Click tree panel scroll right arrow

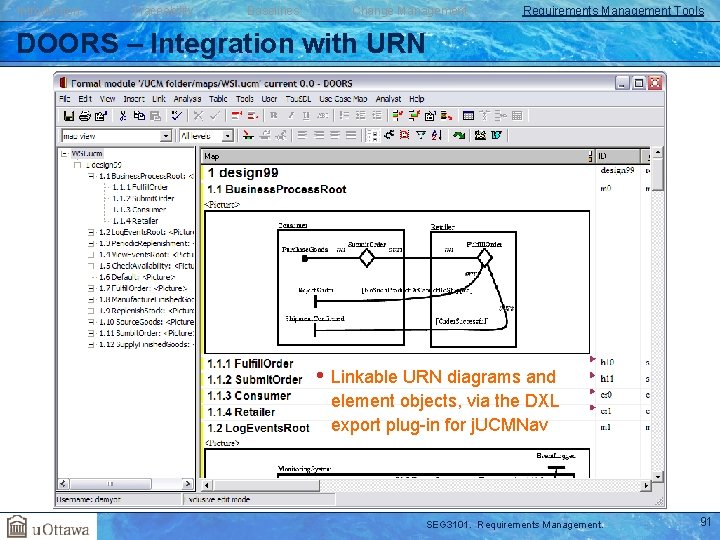[x=187, y=484]
